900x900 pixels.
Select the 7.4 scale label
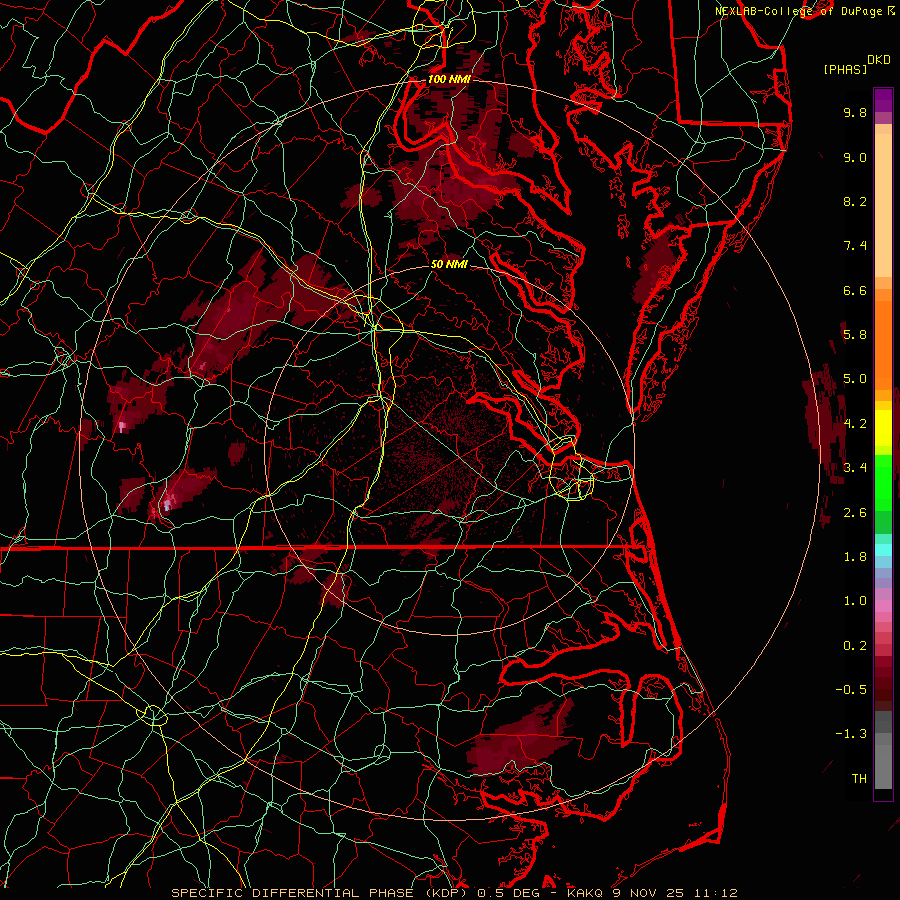[855, 246]
